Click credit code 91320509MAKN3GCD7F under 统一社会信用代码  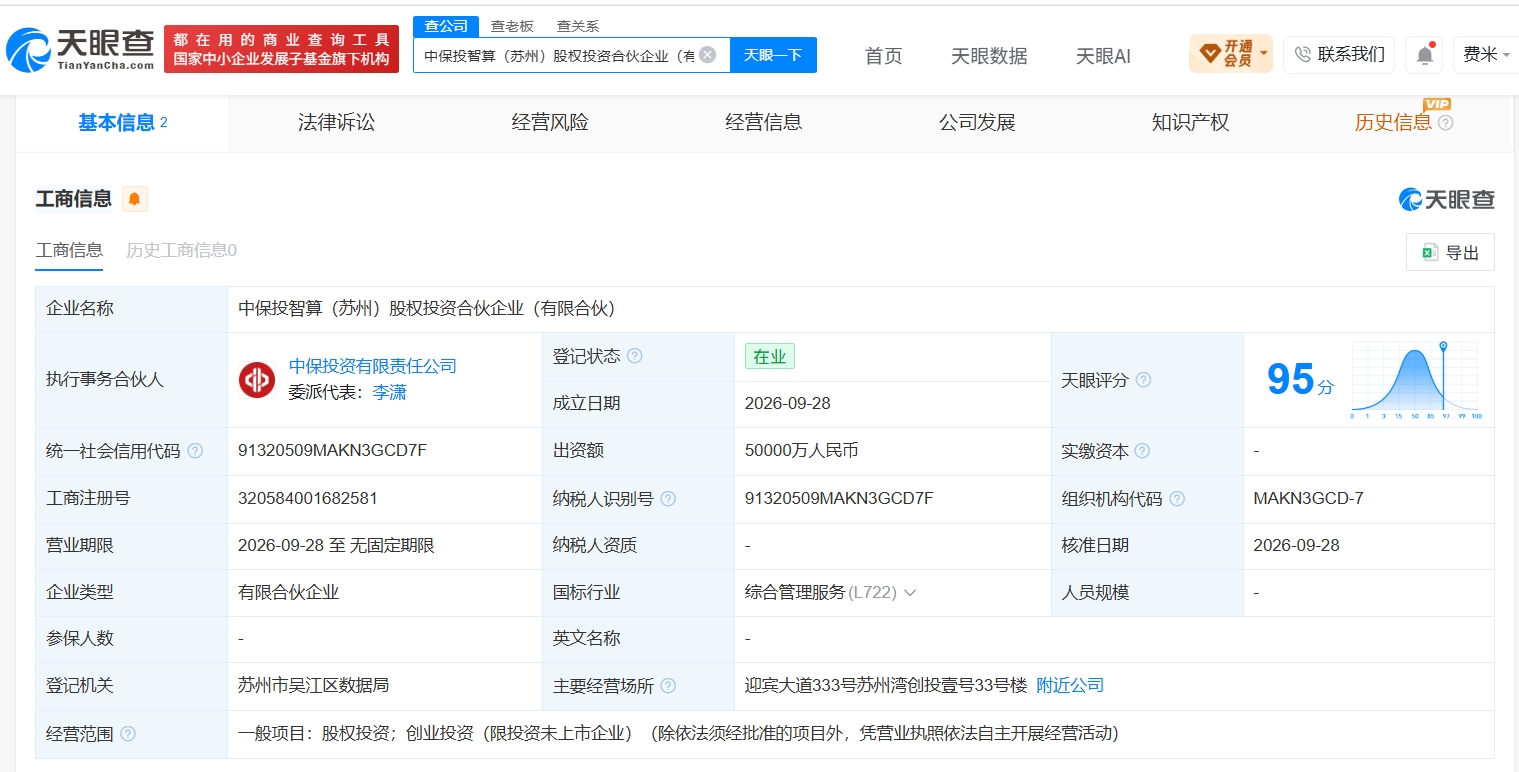(332, 451)
